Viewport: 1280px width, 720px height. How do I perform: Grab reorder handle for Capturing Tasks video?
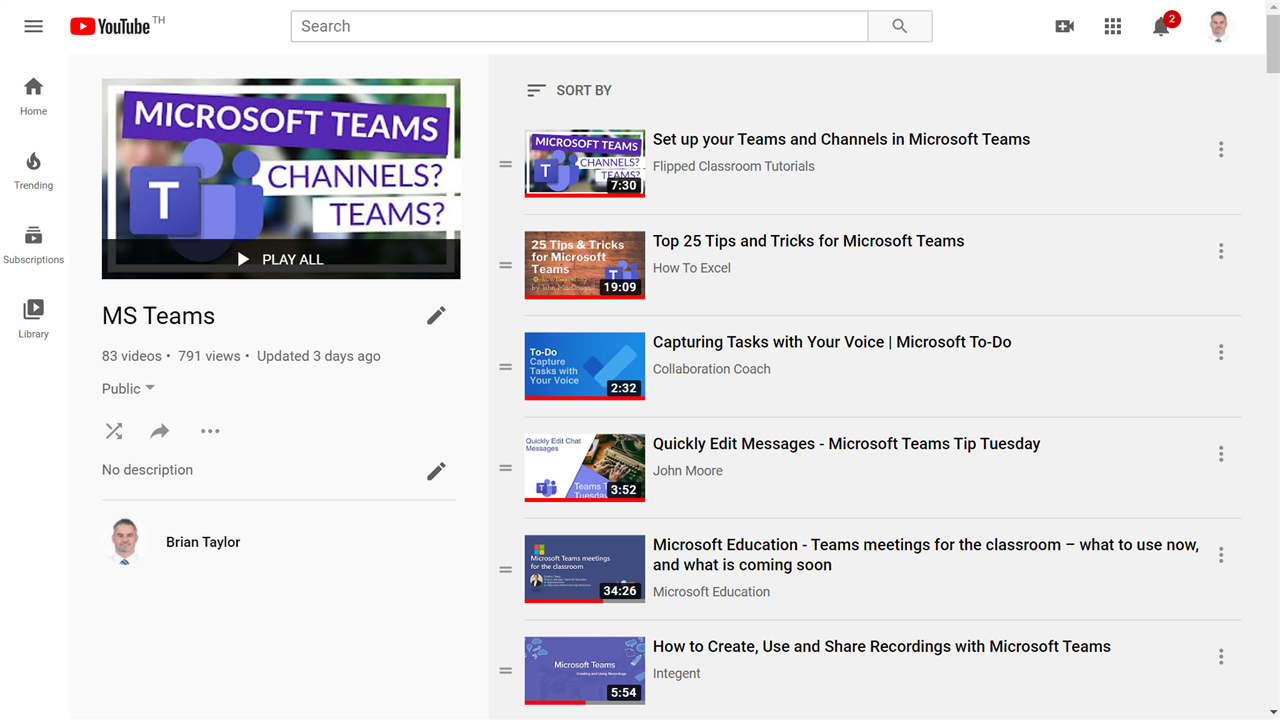tap(506, 366)
